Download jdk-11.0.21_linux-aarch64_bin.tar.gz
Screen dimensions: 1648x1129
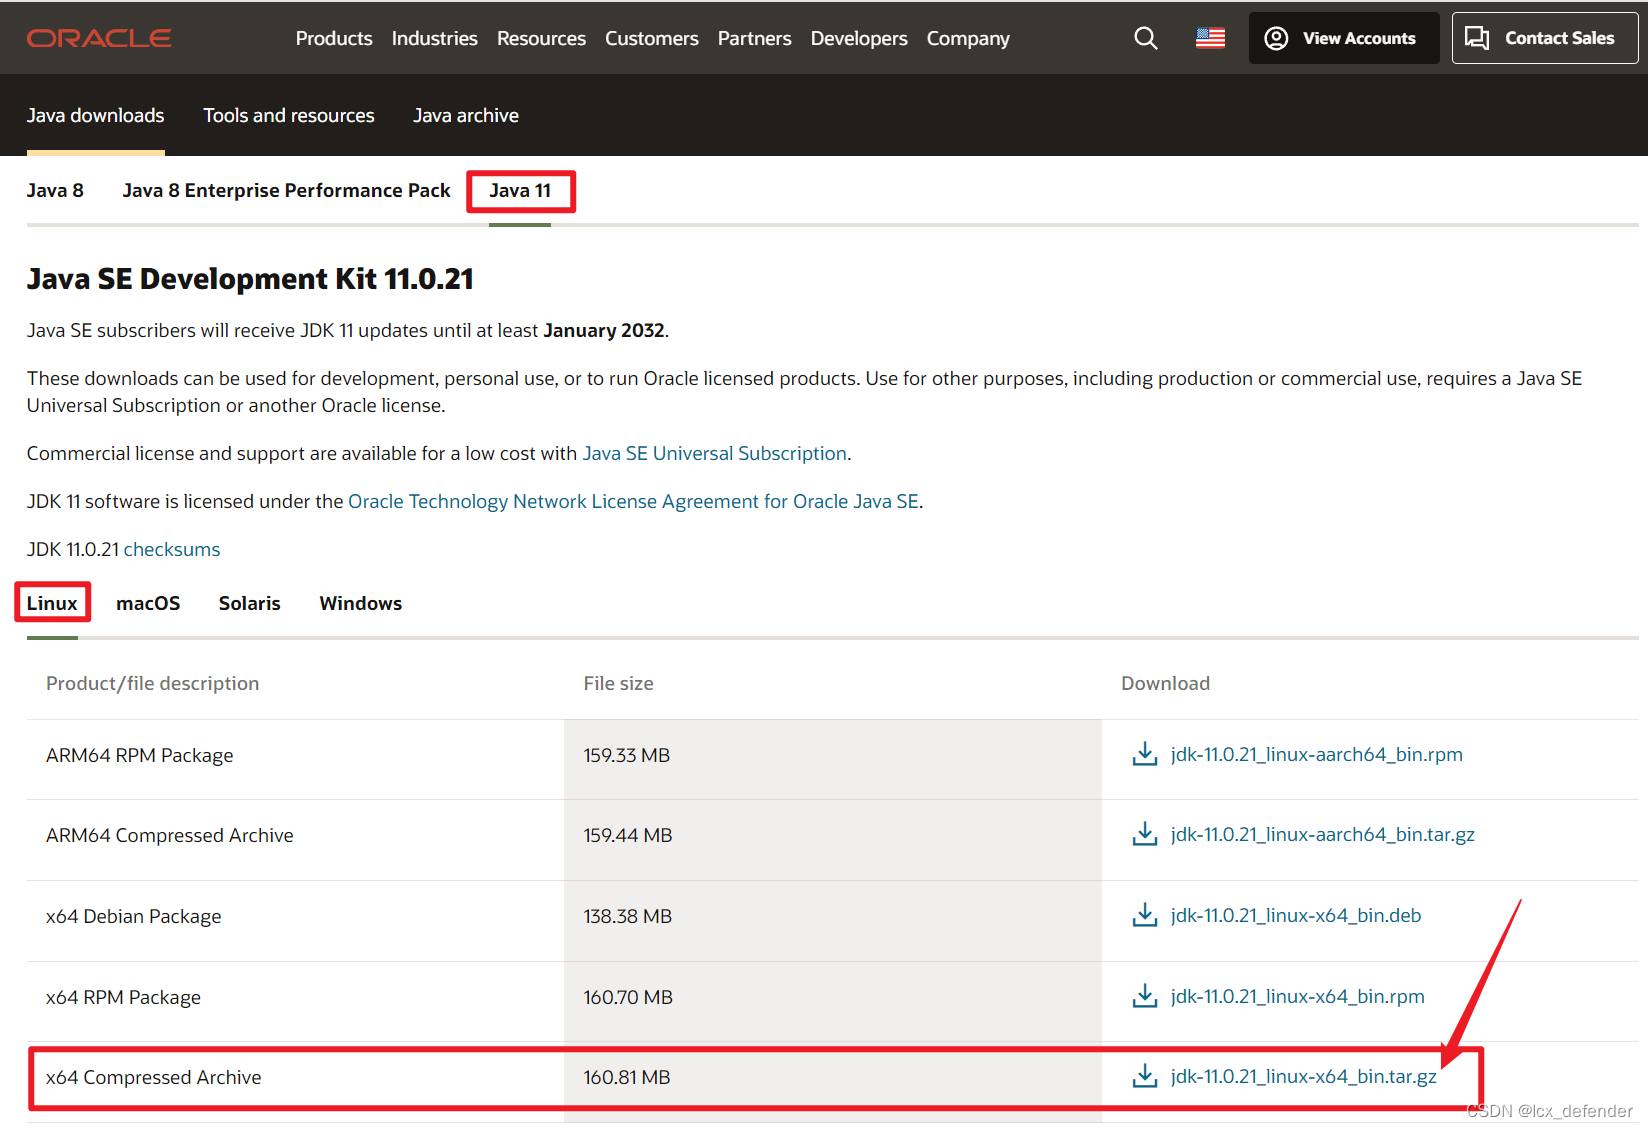(x=1323, y=834)
